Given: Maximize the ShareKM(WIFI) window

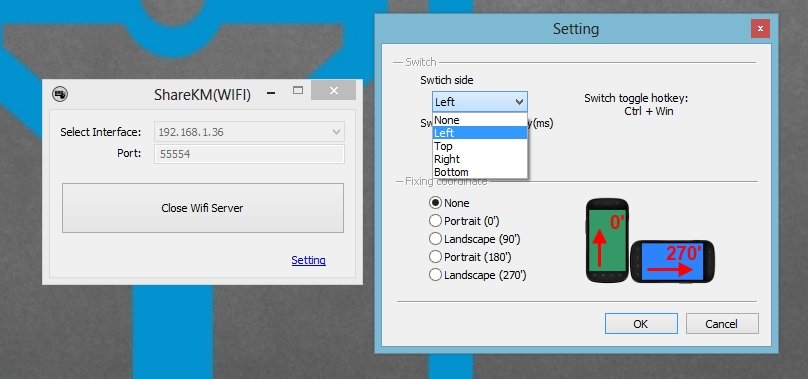Looking at the screenshot, I should point(297,90).
